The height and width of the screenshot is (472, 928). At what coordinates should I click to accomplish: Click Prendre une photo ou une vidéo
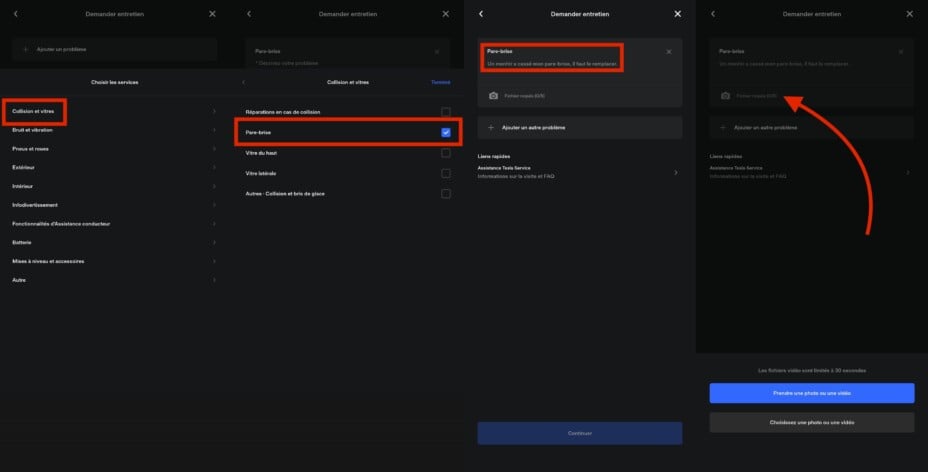812,393
